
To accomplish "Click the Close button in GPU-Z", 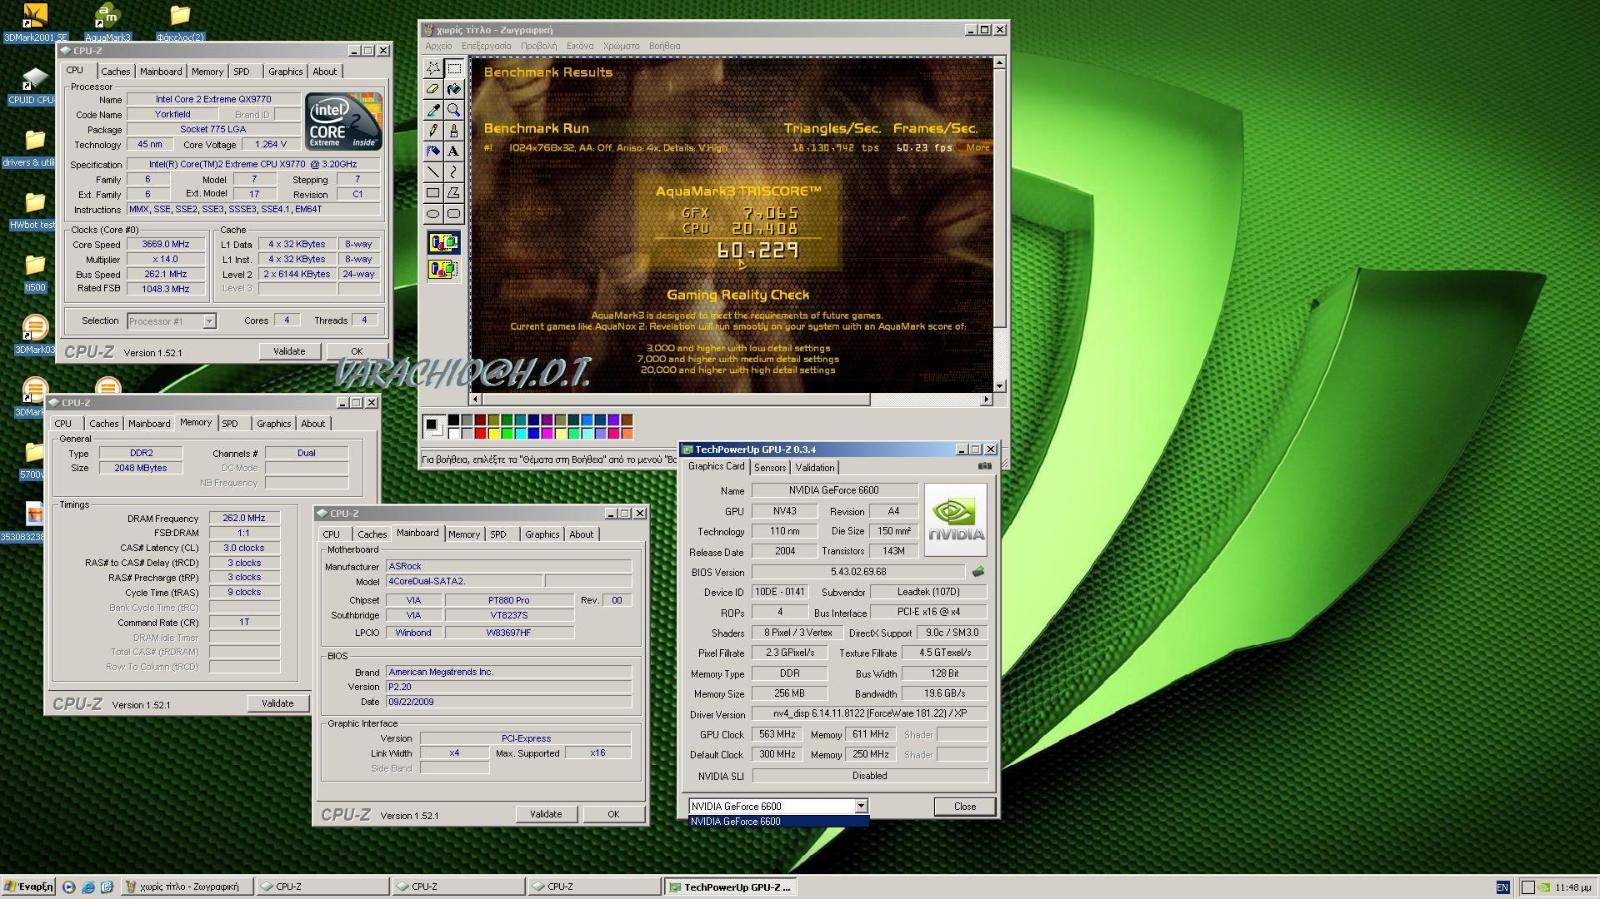I will [965, 807].
